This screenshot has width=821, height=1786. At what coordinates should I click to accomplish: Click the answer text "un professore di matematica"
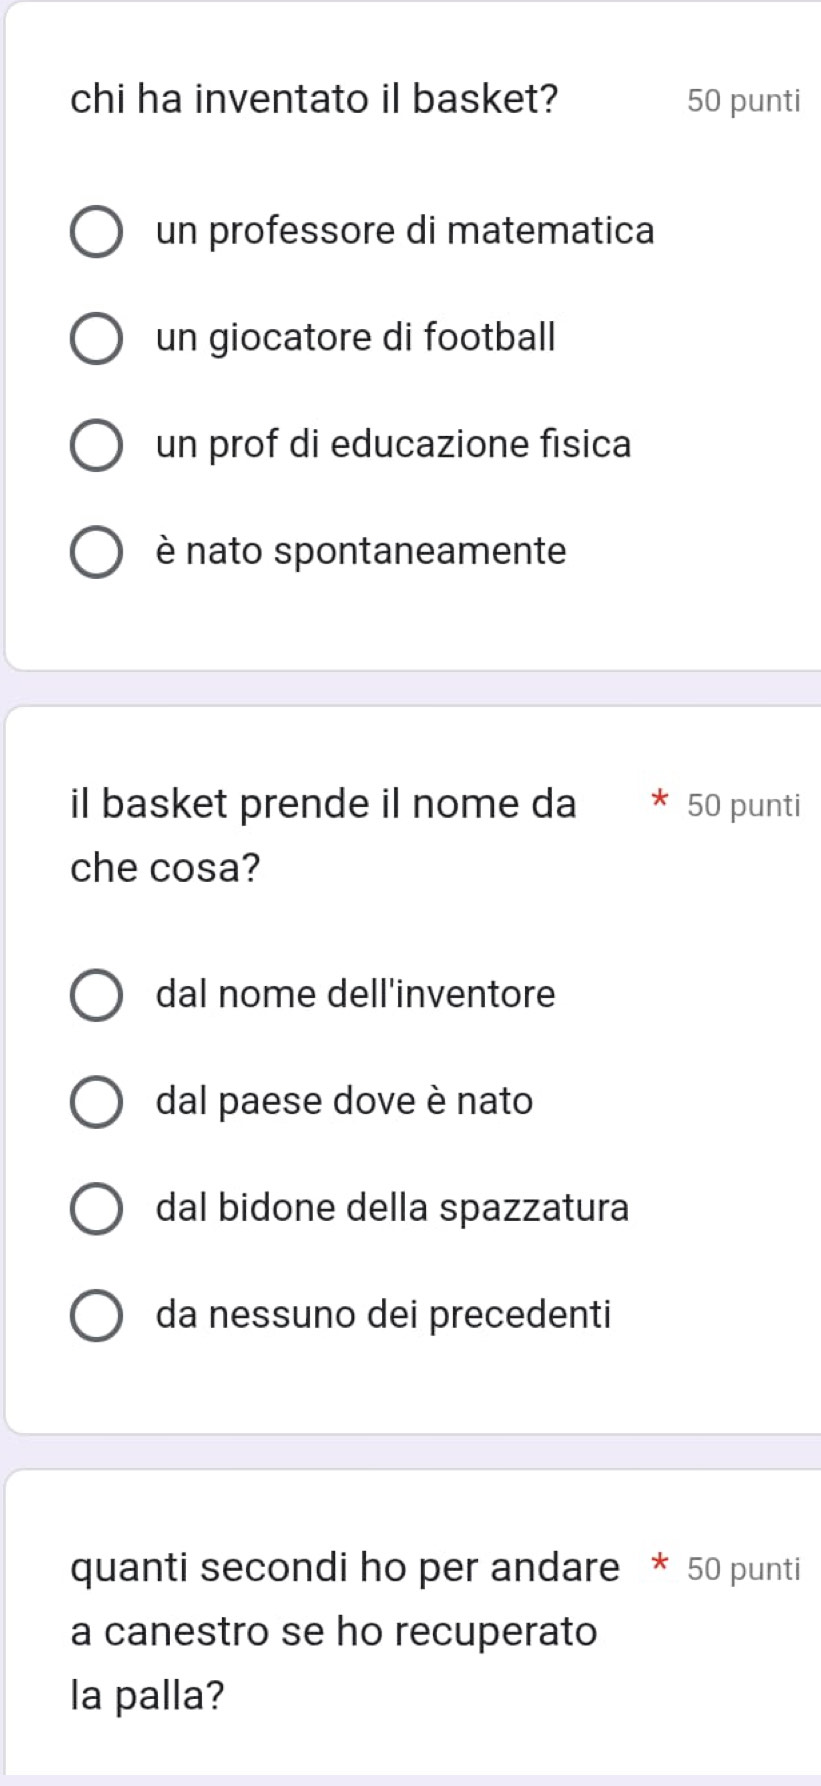pos(405,231)
